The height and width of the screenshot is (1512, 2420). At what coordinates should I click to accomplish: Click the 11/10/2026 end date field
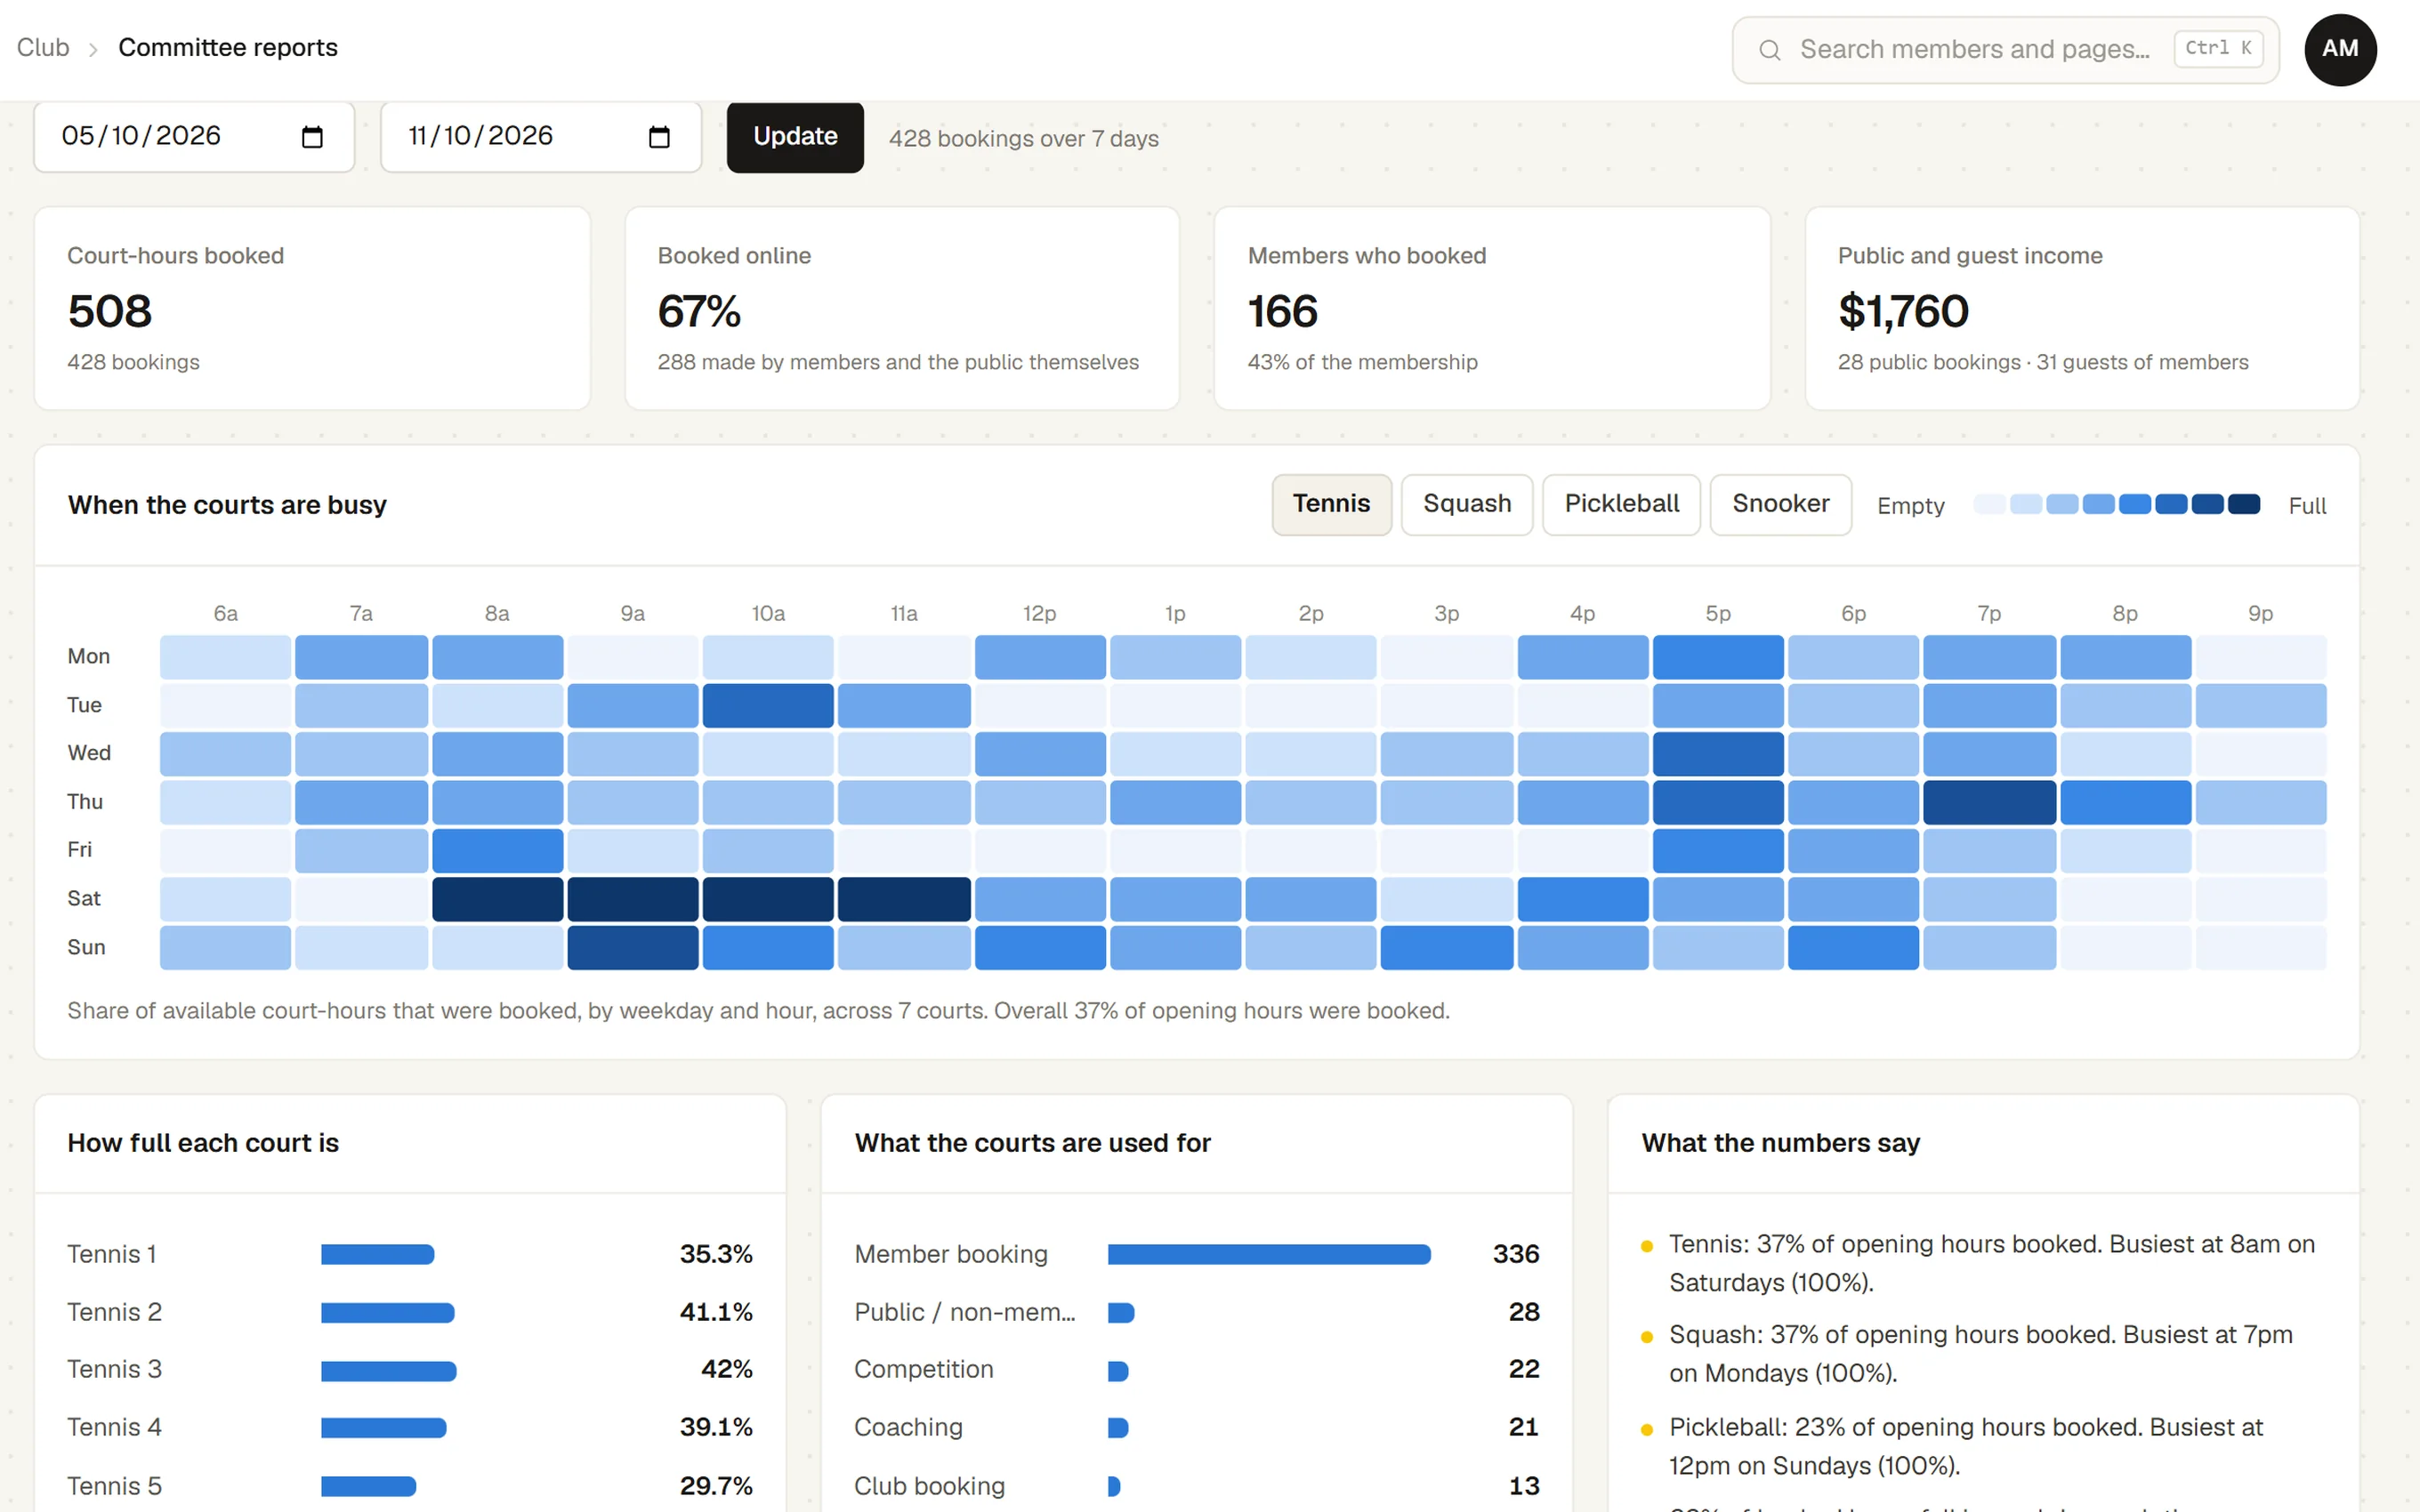click(541, 136)
